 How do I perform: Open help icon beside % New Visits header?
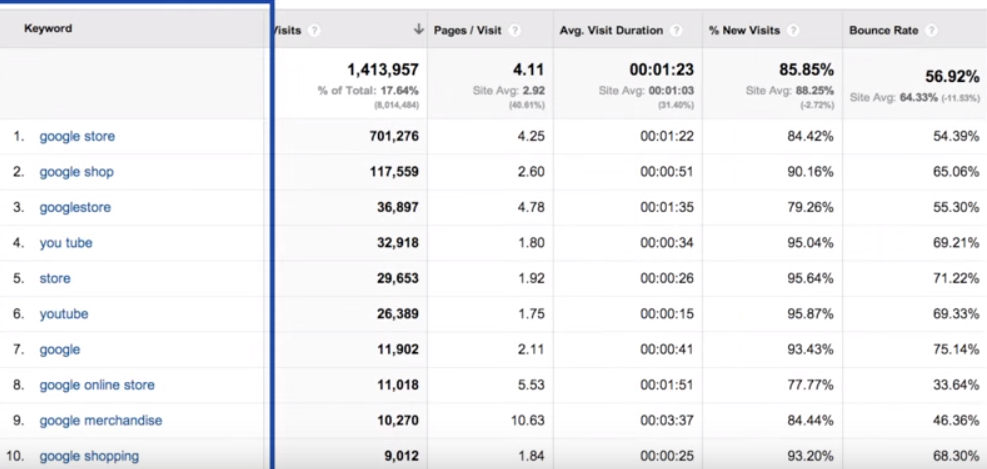(793, 30)
